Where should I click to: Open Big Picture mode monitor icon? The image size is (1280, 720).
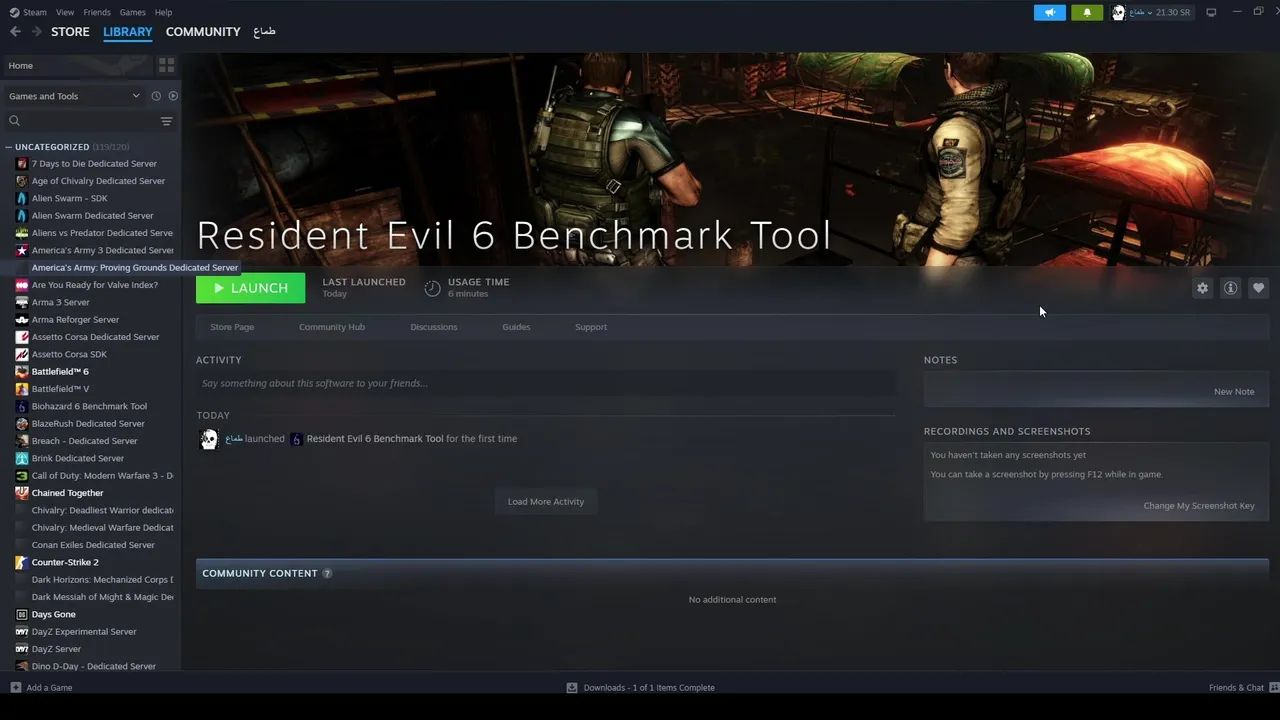(x=1211, y=12)
